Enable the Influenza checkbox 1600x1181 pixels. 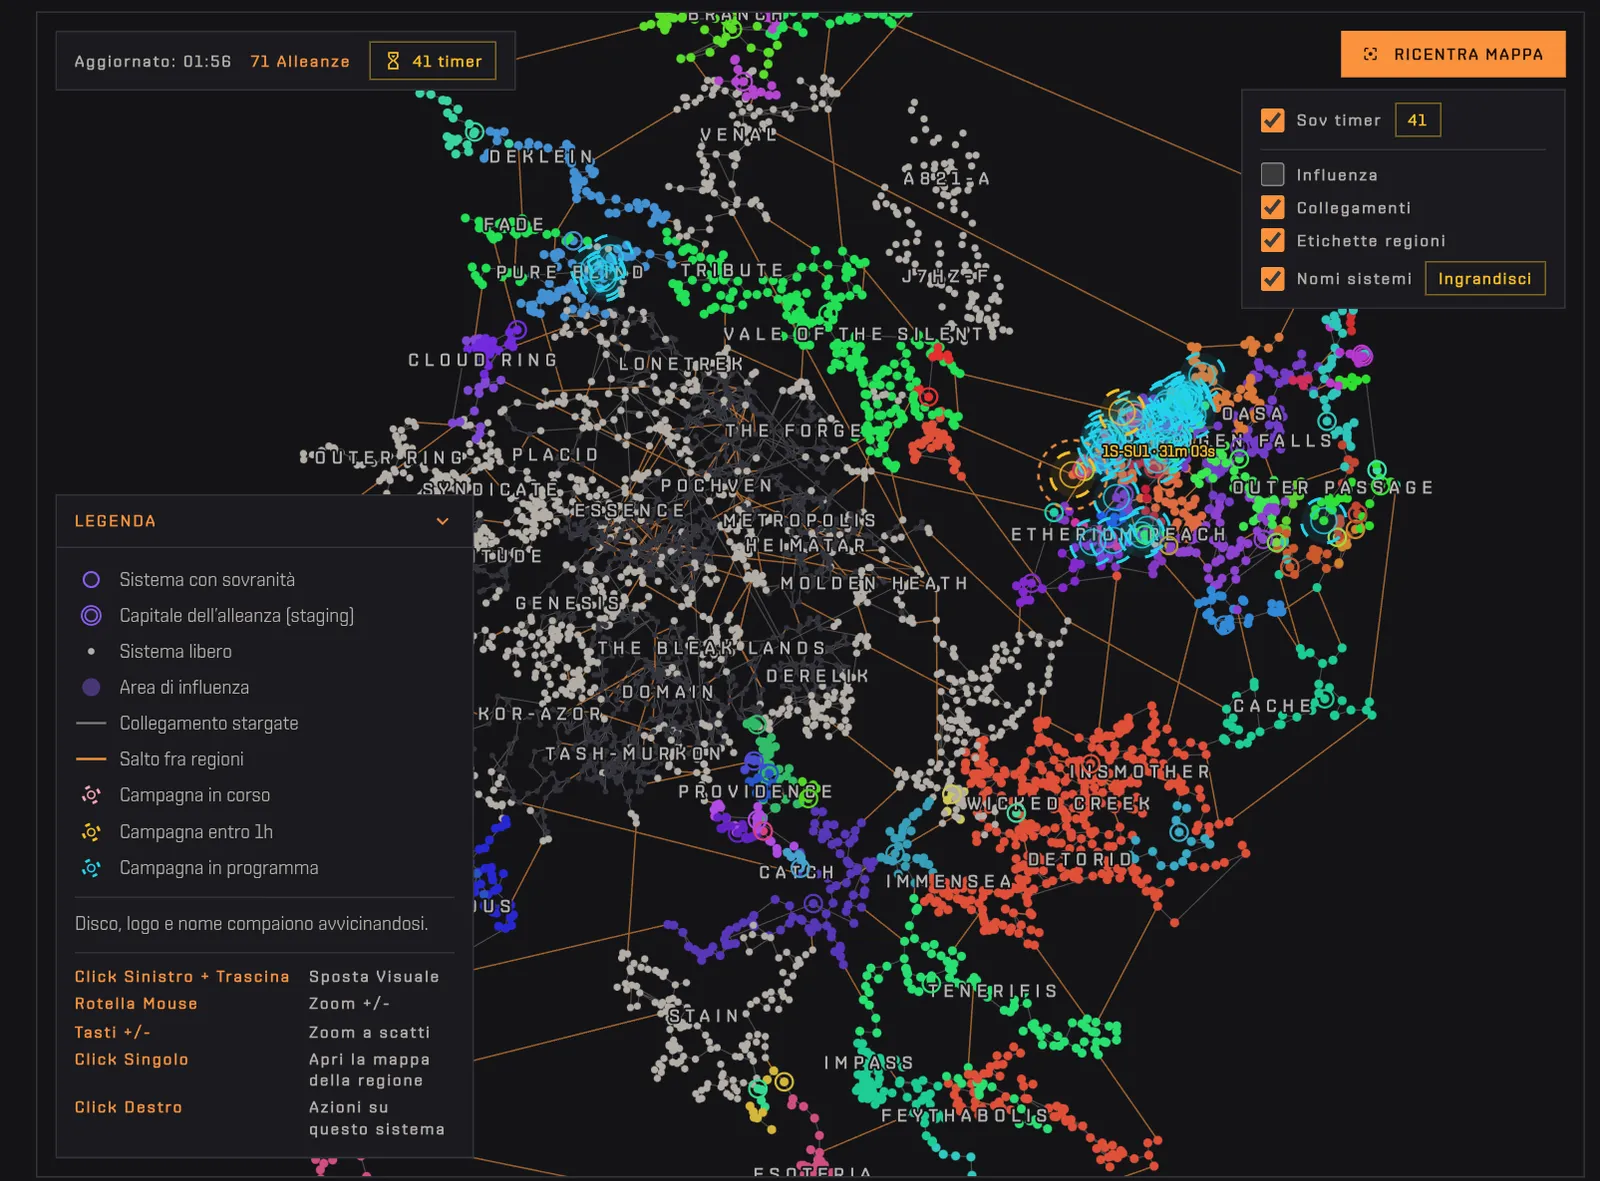[x=1272, y=174]
